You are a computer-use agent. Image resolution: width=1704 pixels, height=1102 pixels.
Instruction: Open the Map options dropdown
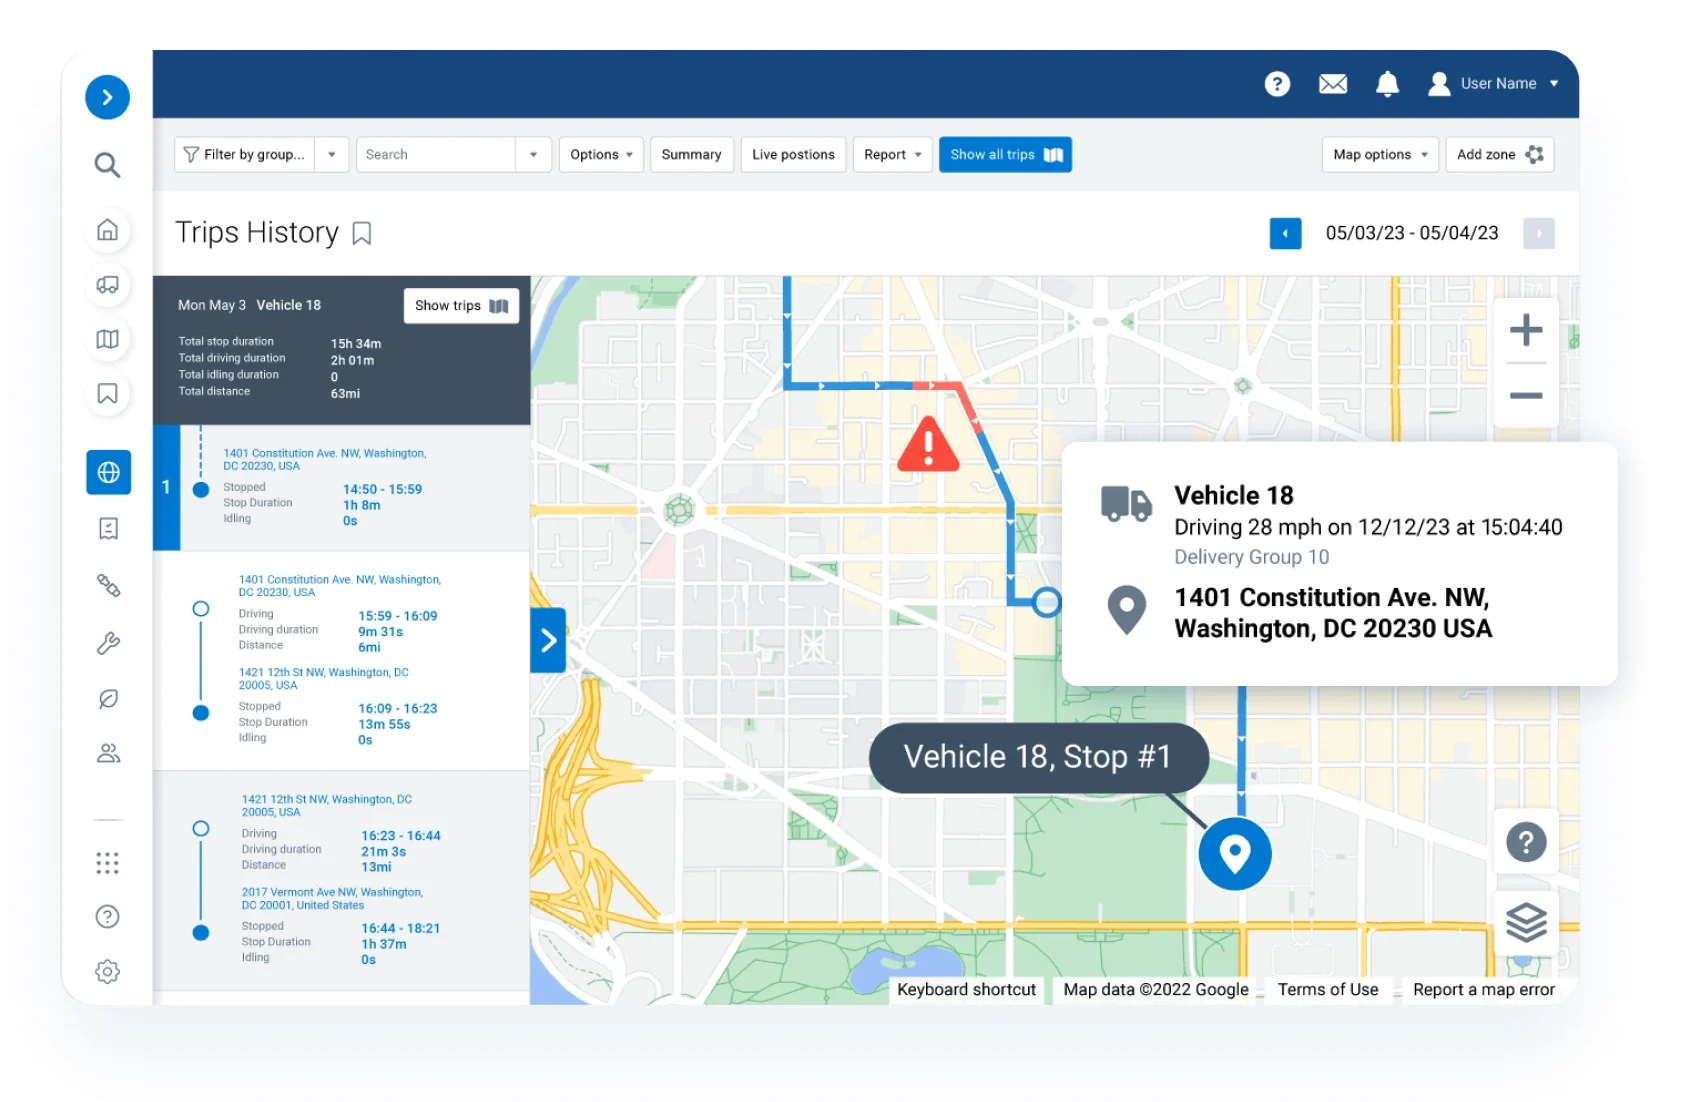click(1380, 155)
